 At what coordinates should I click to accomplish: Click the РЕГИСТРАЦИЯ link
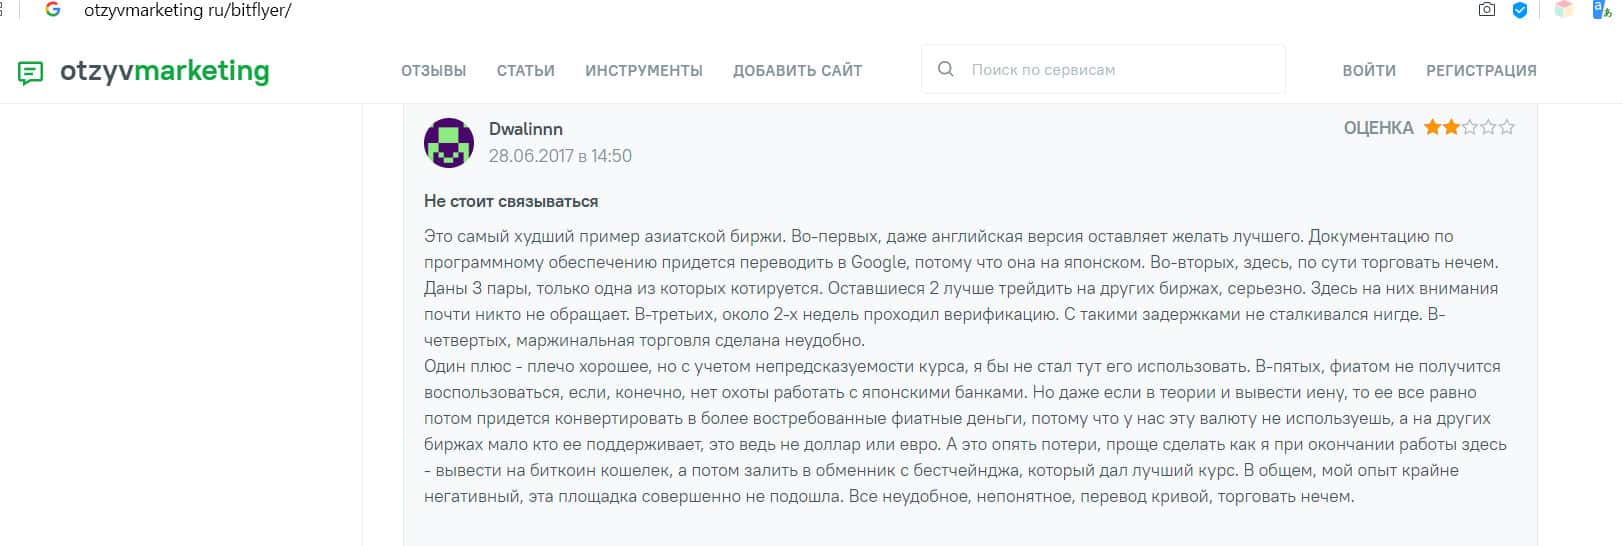(1480, 71)
